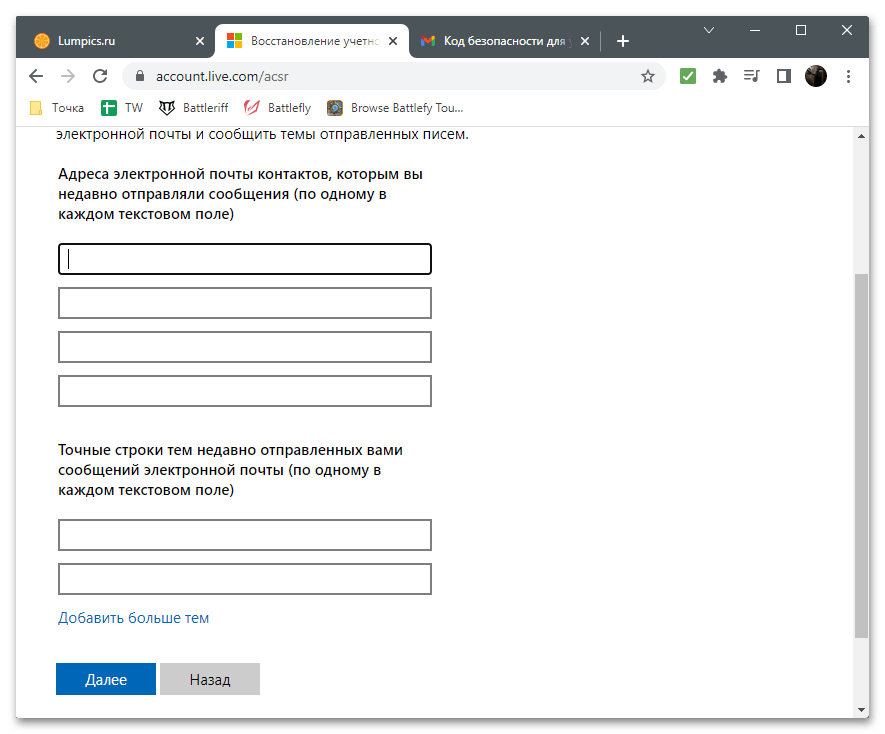Close the Lumpics.ru tab
Viewport: 885px width, 734px height.
tap(200, 41)
